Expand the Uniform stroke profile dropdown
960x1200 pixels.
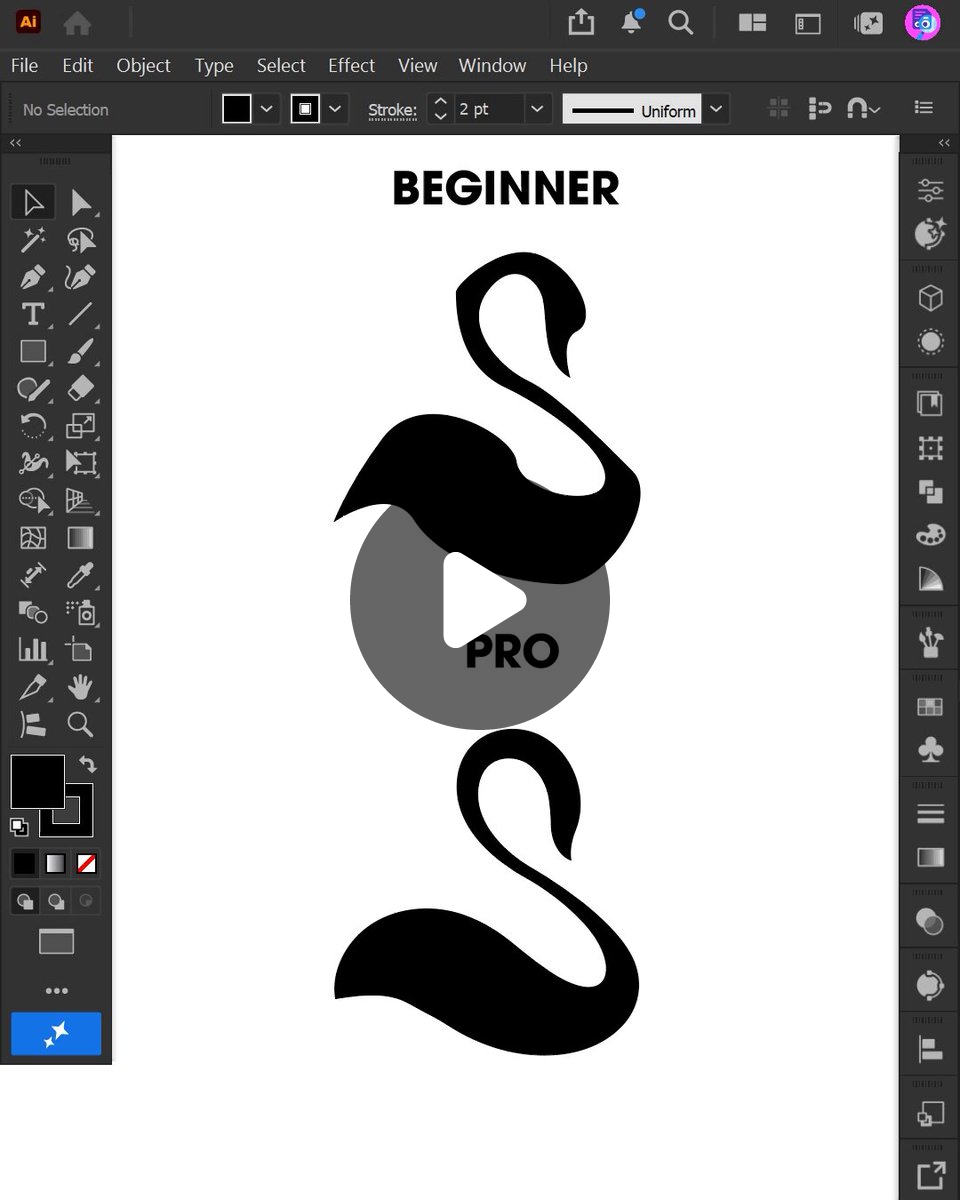(x=716, y=109)
